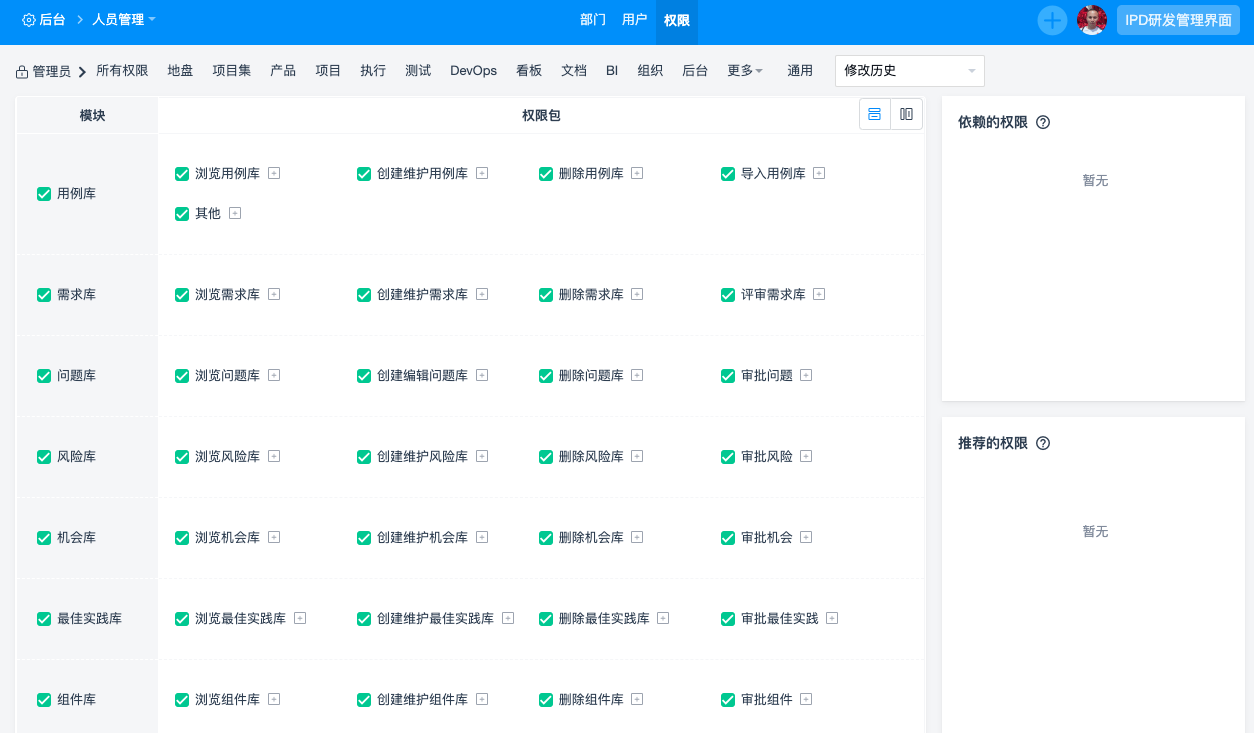Uncheck the 用例库 module checkbox
Viewport: 1254px width, 733px height.
[44, 194]
